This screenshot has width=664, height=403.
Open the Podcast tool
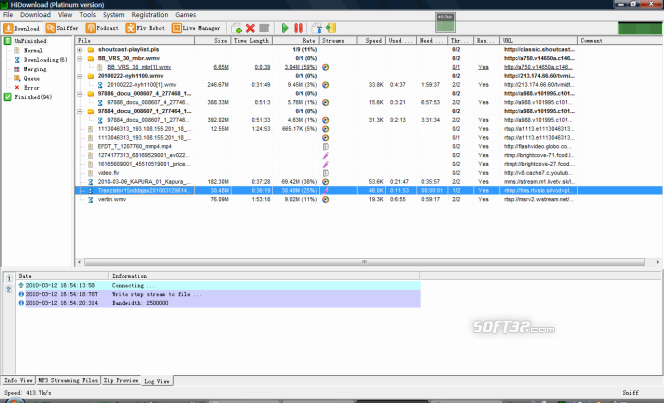pyautogui.click(x=102, y=28)
